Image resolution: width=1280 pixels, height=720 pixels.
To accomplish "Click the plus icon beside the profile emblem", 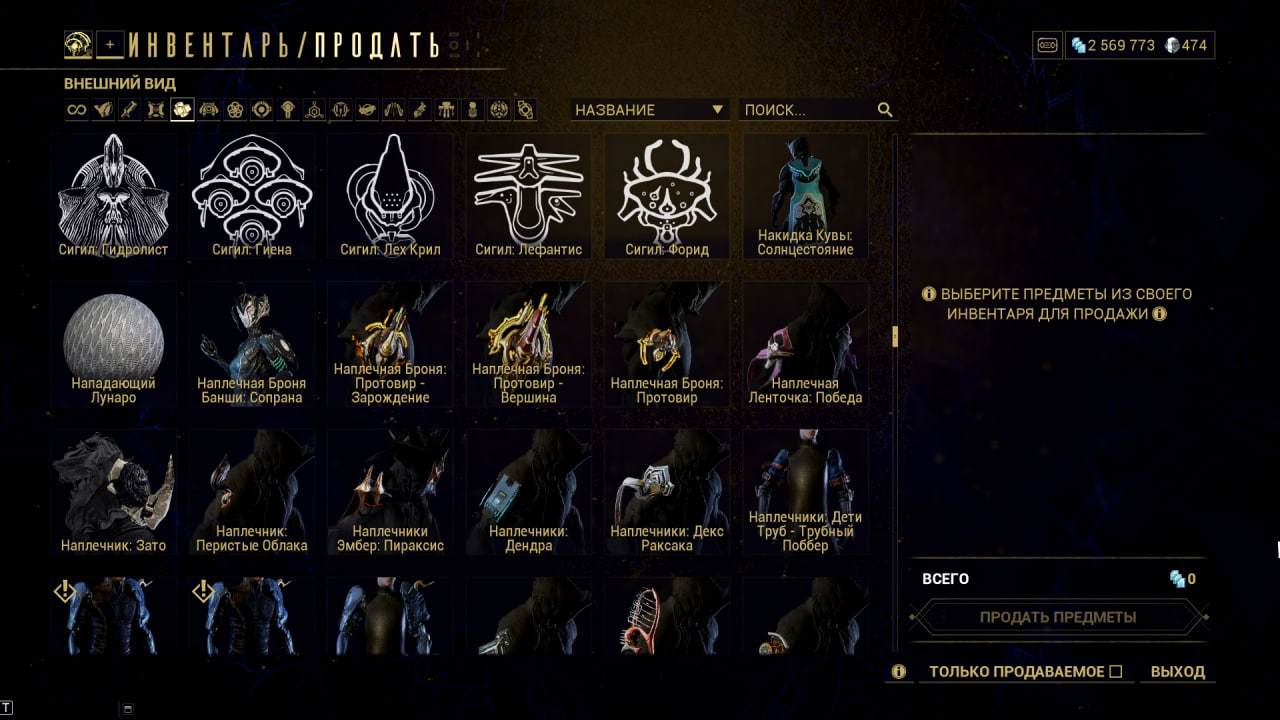I will point(110,44).
